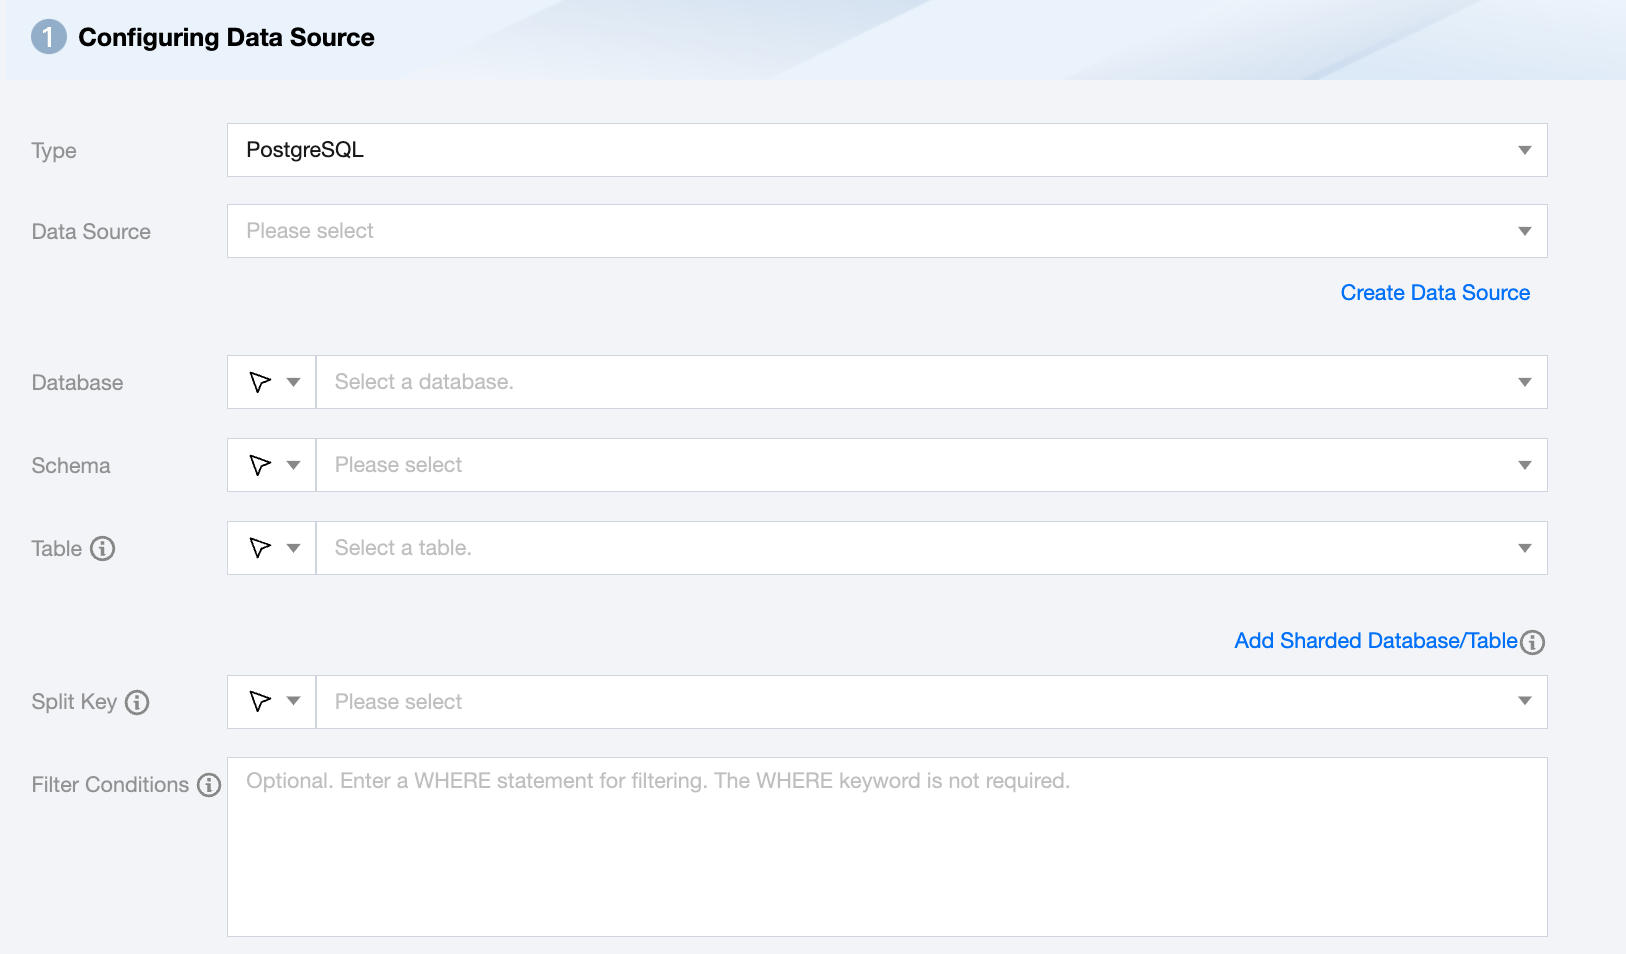Open the Type dropdown showing PostgreSQL
Viewport: 1626px width, 954px height.
point(887,150)
